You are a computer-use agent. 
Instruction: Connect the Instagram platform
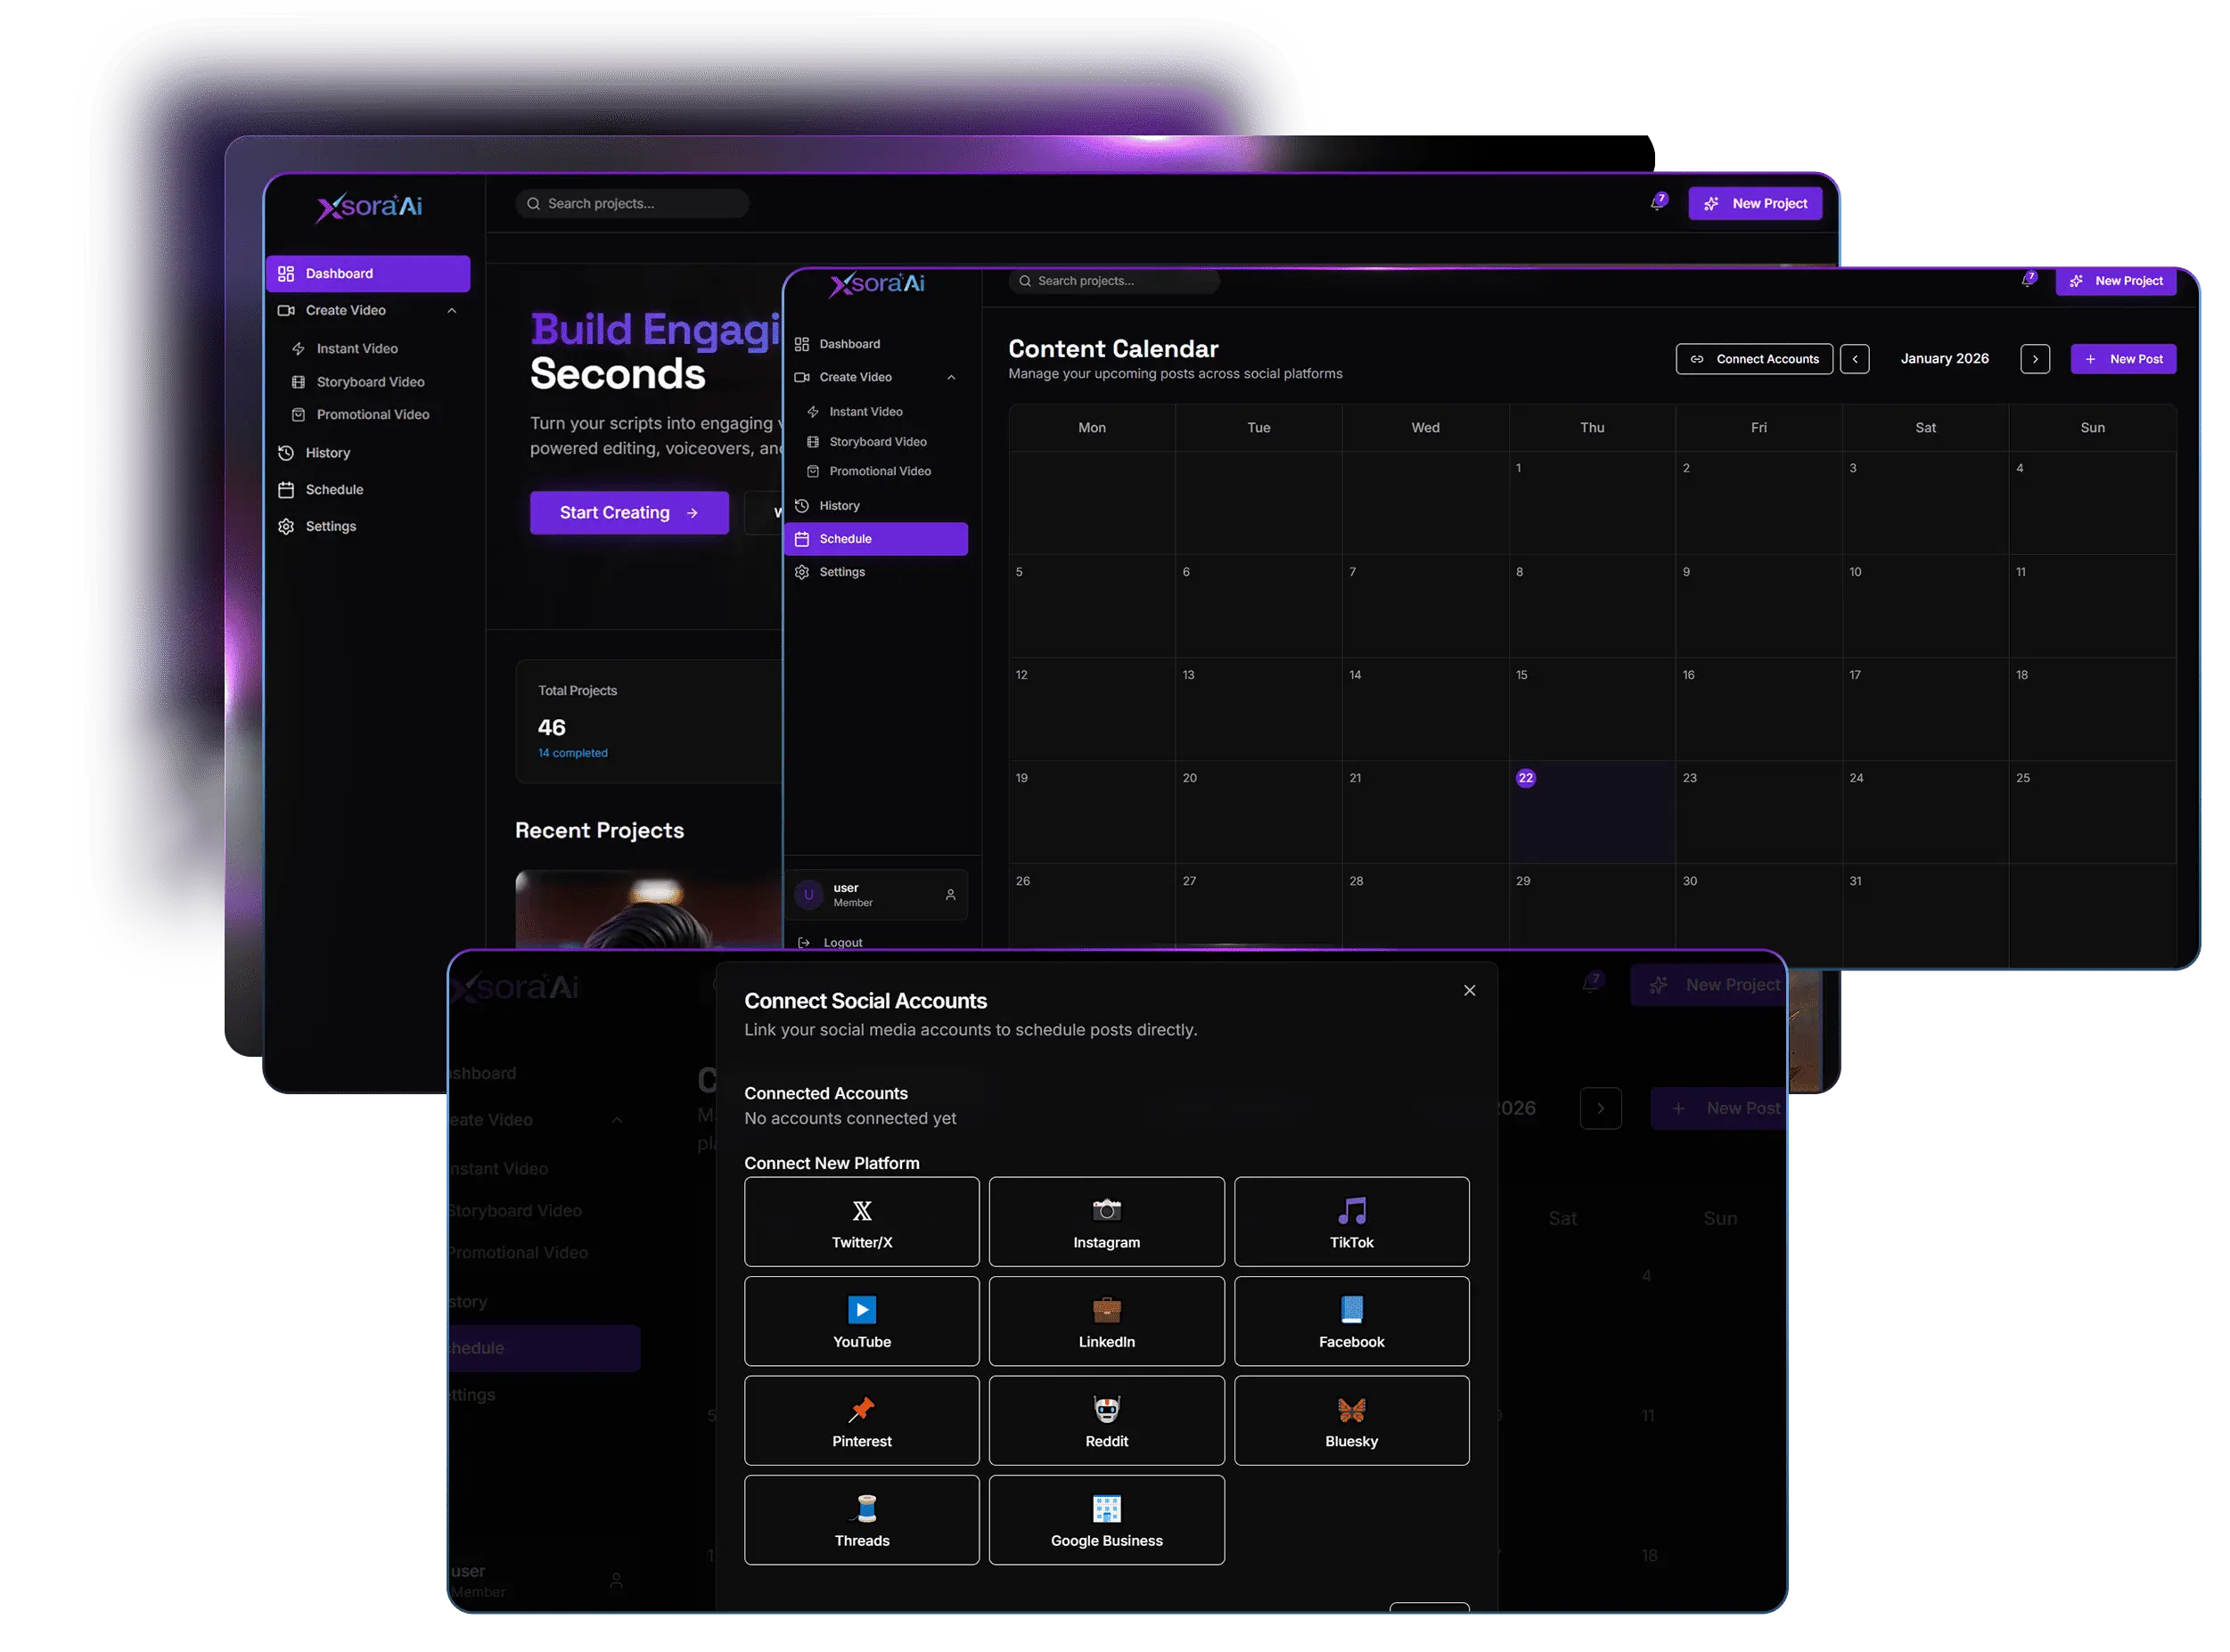tap(1106, 1221)
